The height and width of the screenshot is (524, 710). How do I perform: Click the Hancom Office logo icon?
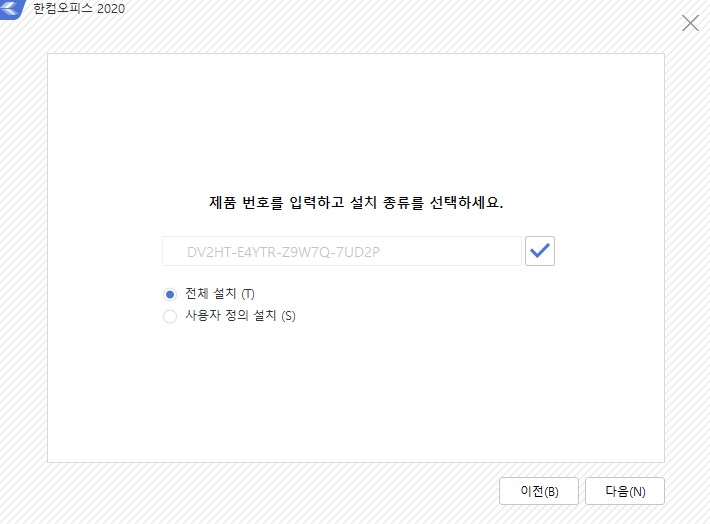12,9
